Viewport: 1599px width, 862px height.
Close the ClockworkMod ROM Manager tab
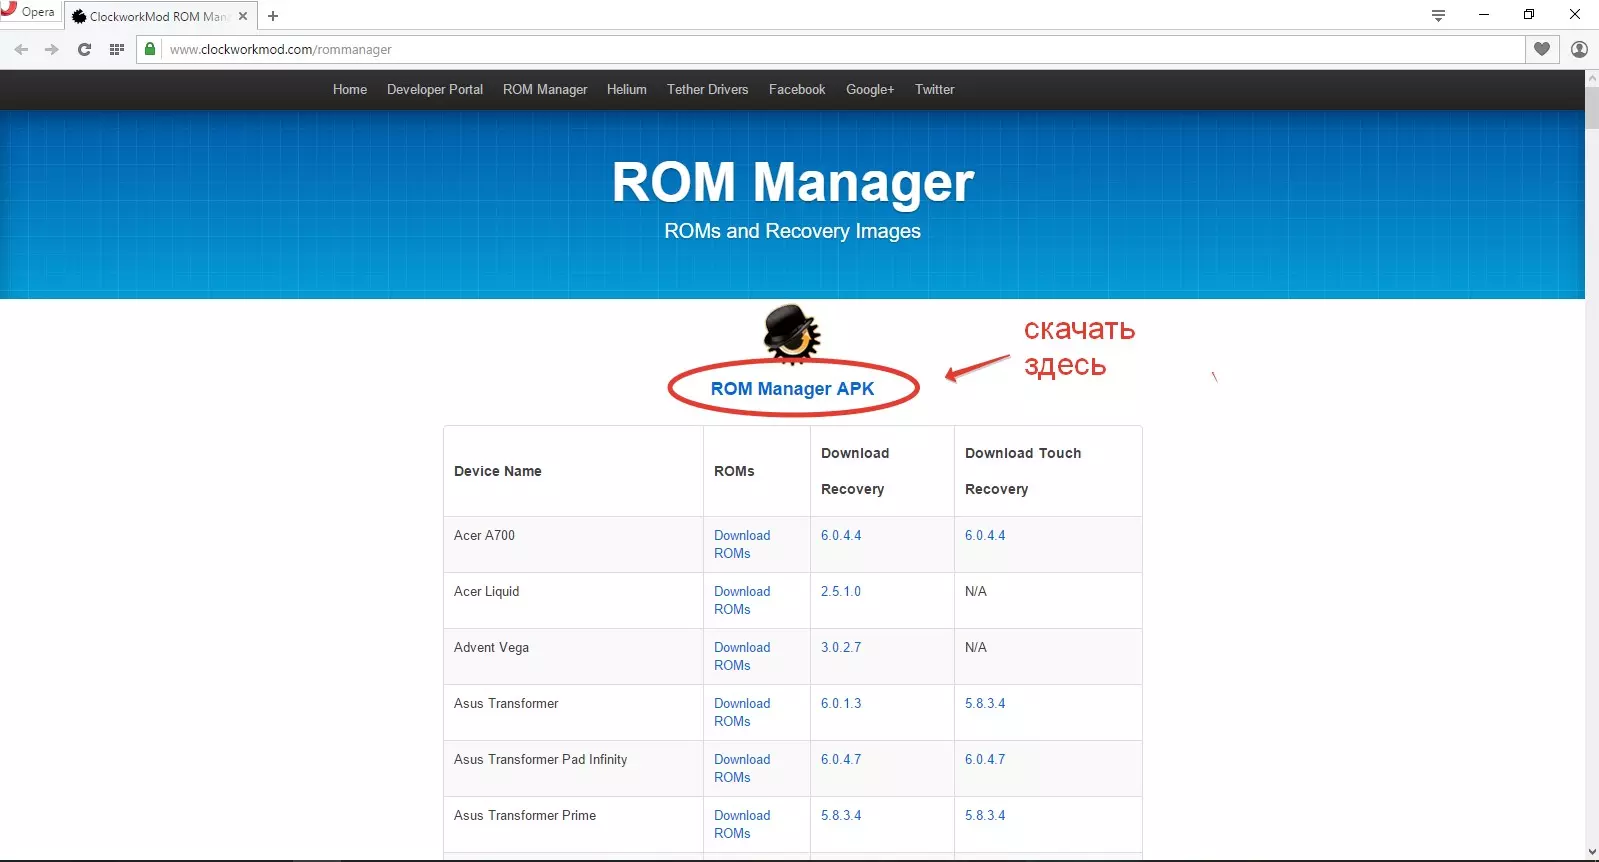click(242, 16)
